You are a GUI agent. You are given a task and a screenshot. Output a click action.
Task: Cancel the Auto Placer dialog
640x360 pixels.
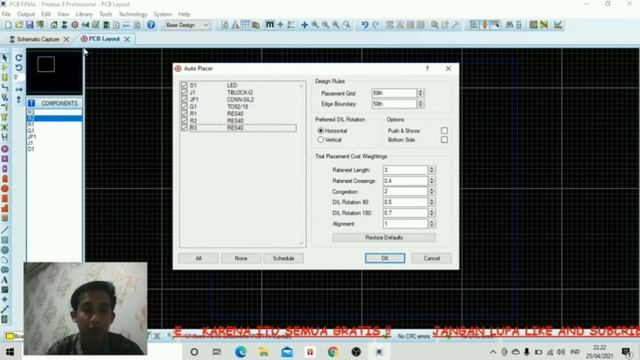point(431,258)
